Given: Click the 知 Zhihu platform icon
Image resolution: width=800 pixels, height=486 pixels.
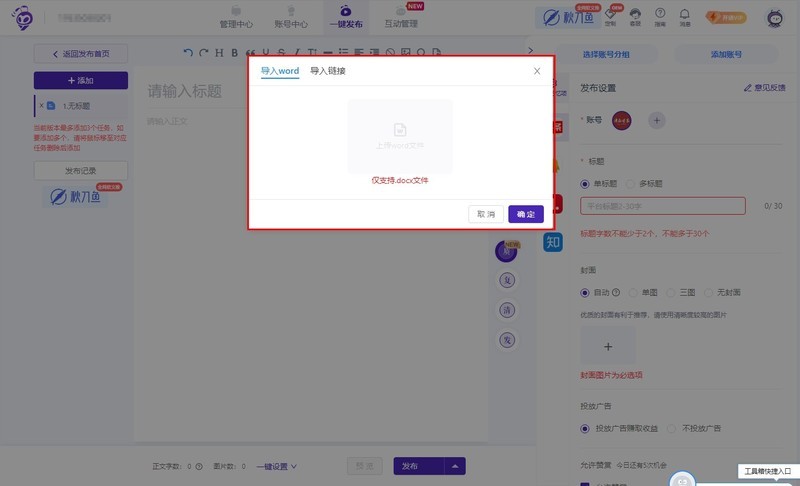Looking at the screenshot, I should 553,242.
